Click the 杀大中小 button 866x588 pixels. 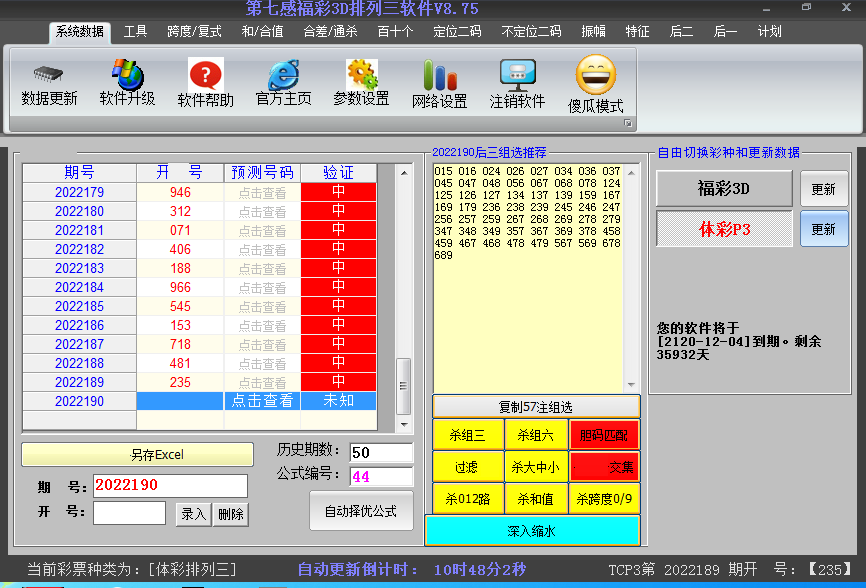(x=536, y=467)
